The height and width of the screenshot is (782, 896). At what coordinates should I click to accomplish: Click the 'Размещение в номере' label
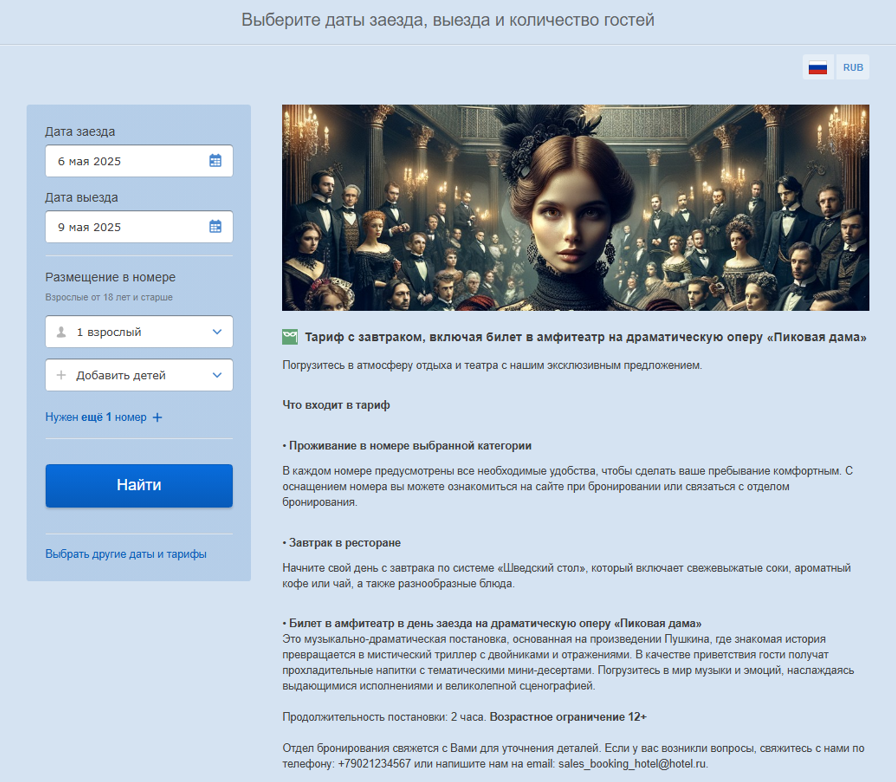[110, 277]
